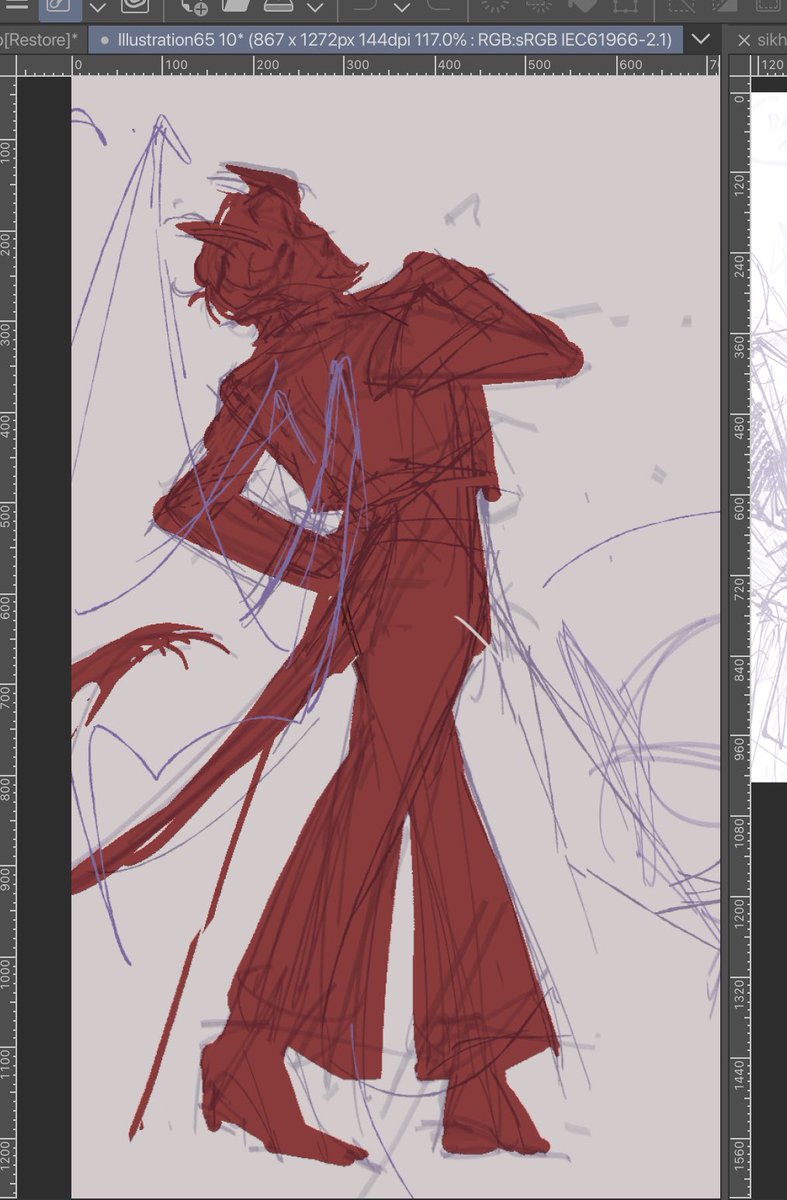Click the Redo arrow icon
The width and height of the screenshot is (787, 1200).
point(437,6)
